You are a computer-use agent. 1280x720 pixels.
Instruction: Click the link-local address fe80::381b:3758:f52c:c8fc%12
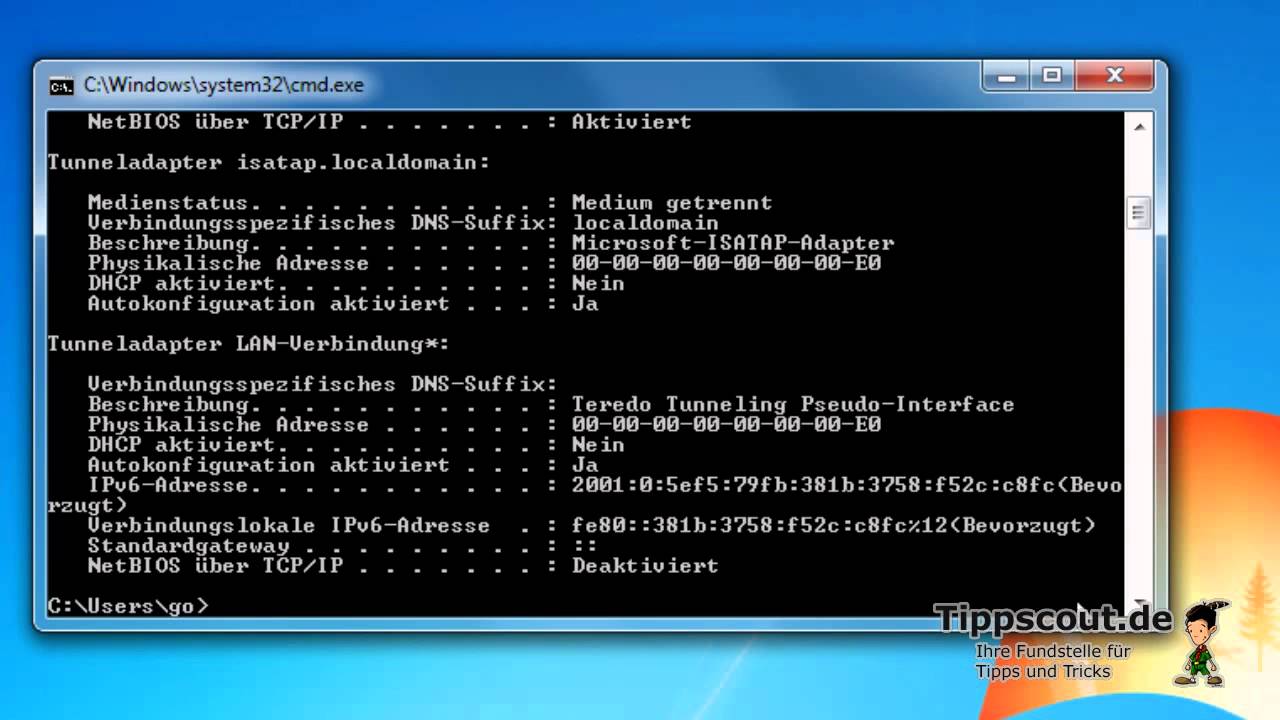[x=759, y=525]
